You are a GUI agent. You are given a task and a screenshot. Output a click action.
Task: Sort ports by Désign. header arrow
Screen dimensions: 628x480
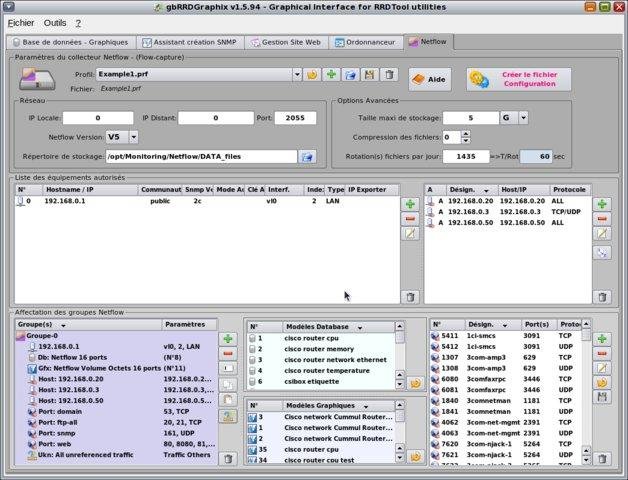click(x=505, y=325)
